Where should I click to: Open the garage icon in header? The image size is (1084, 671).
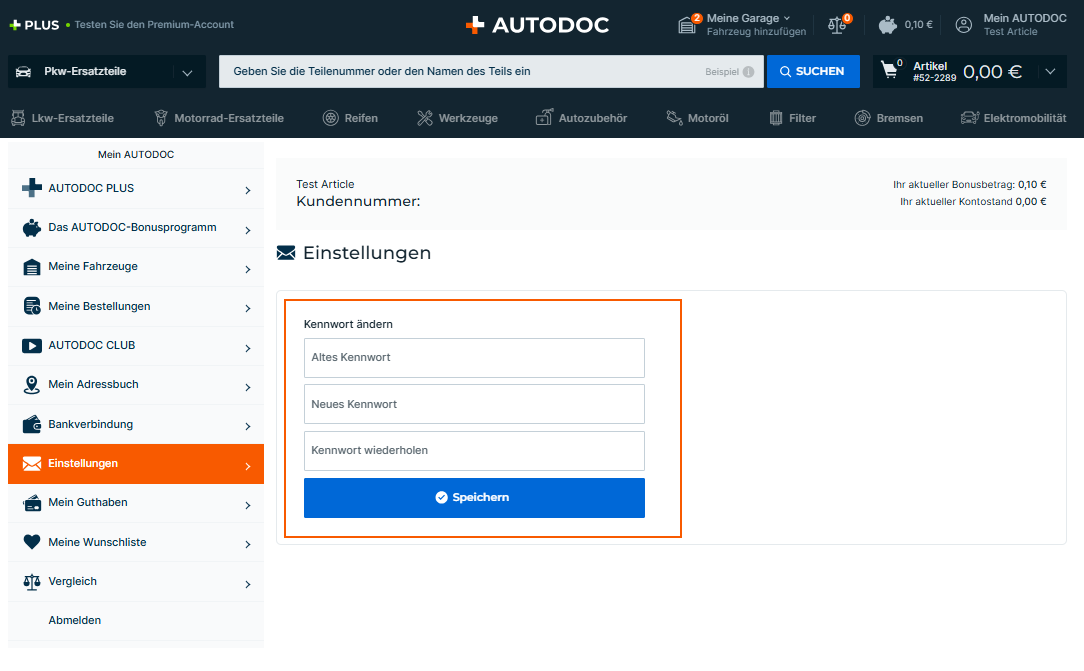(687, 25)
